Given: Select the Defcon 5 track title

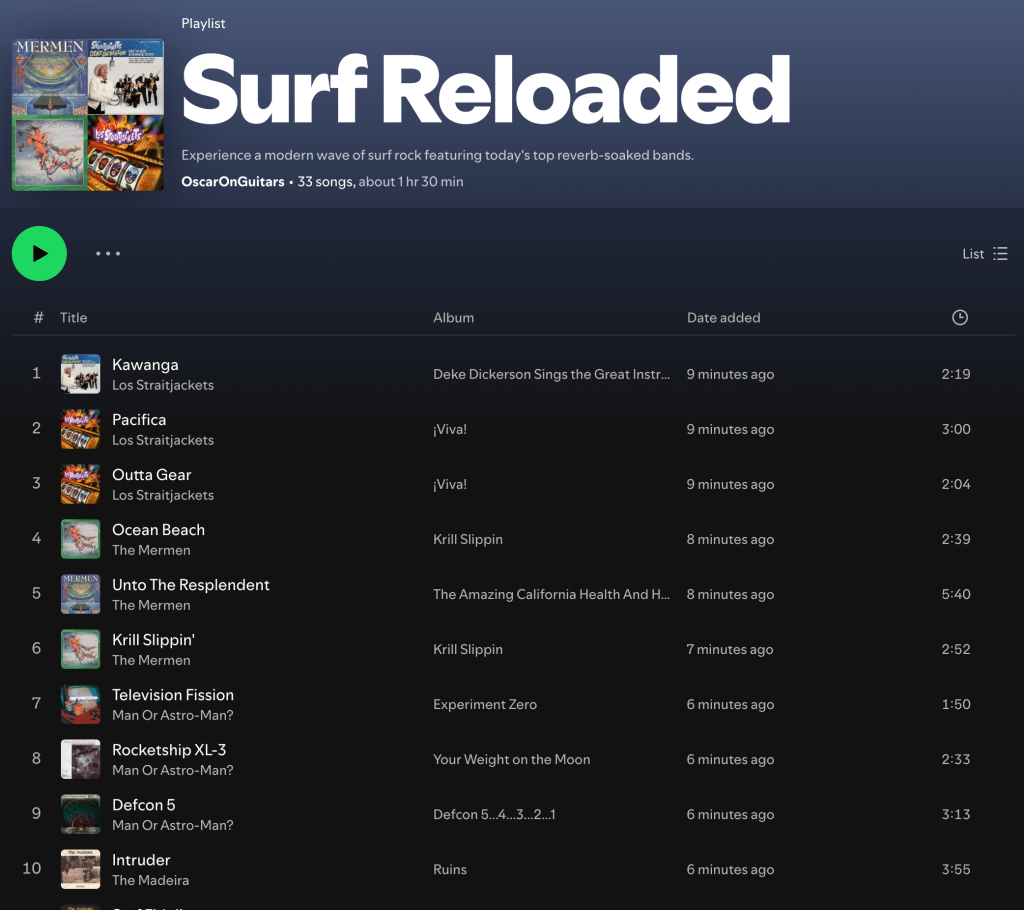Looking at the screenshot, I should click(144, 805).
